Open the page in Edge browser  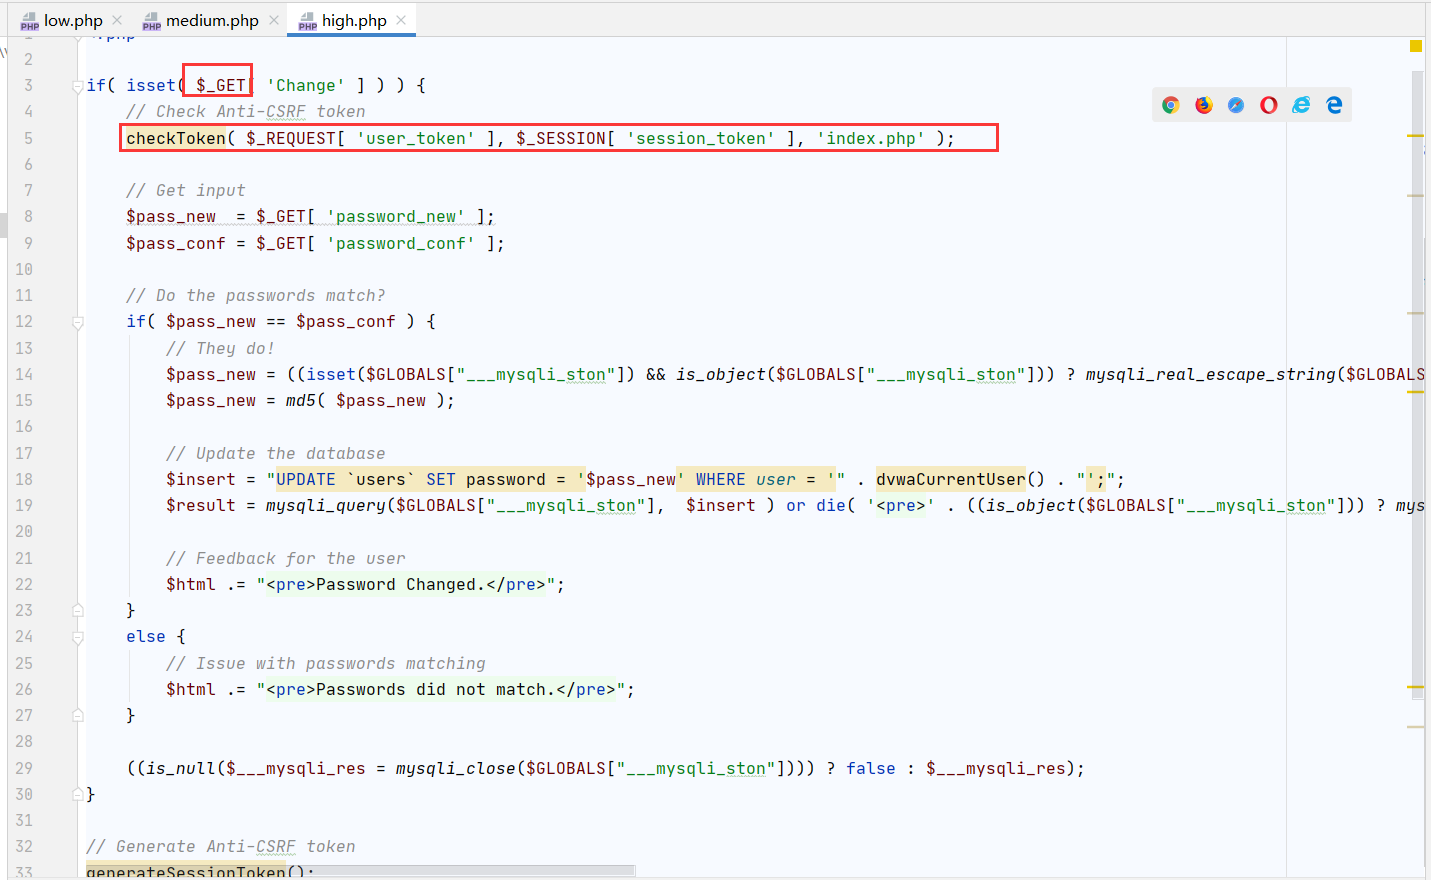point(1334,105)
